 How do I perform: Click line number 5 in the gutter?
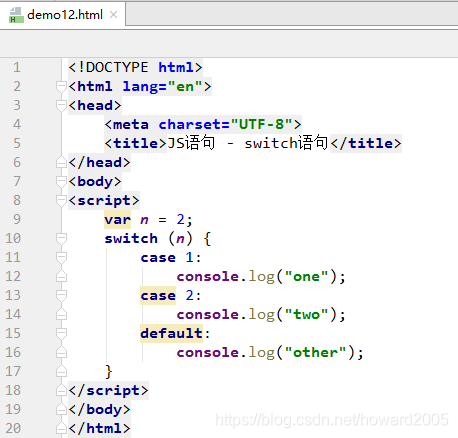pyautogui.click(x=17, y=144)
